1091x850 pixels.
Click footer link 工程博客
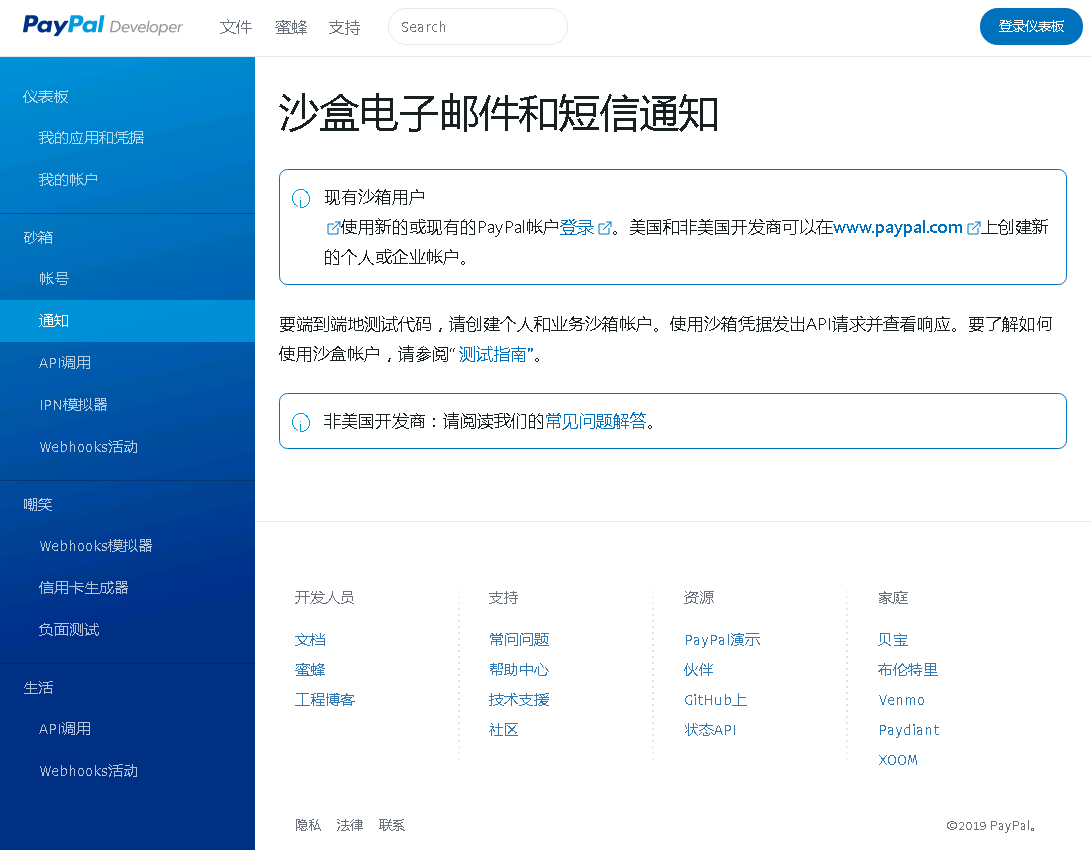(325, 700)
